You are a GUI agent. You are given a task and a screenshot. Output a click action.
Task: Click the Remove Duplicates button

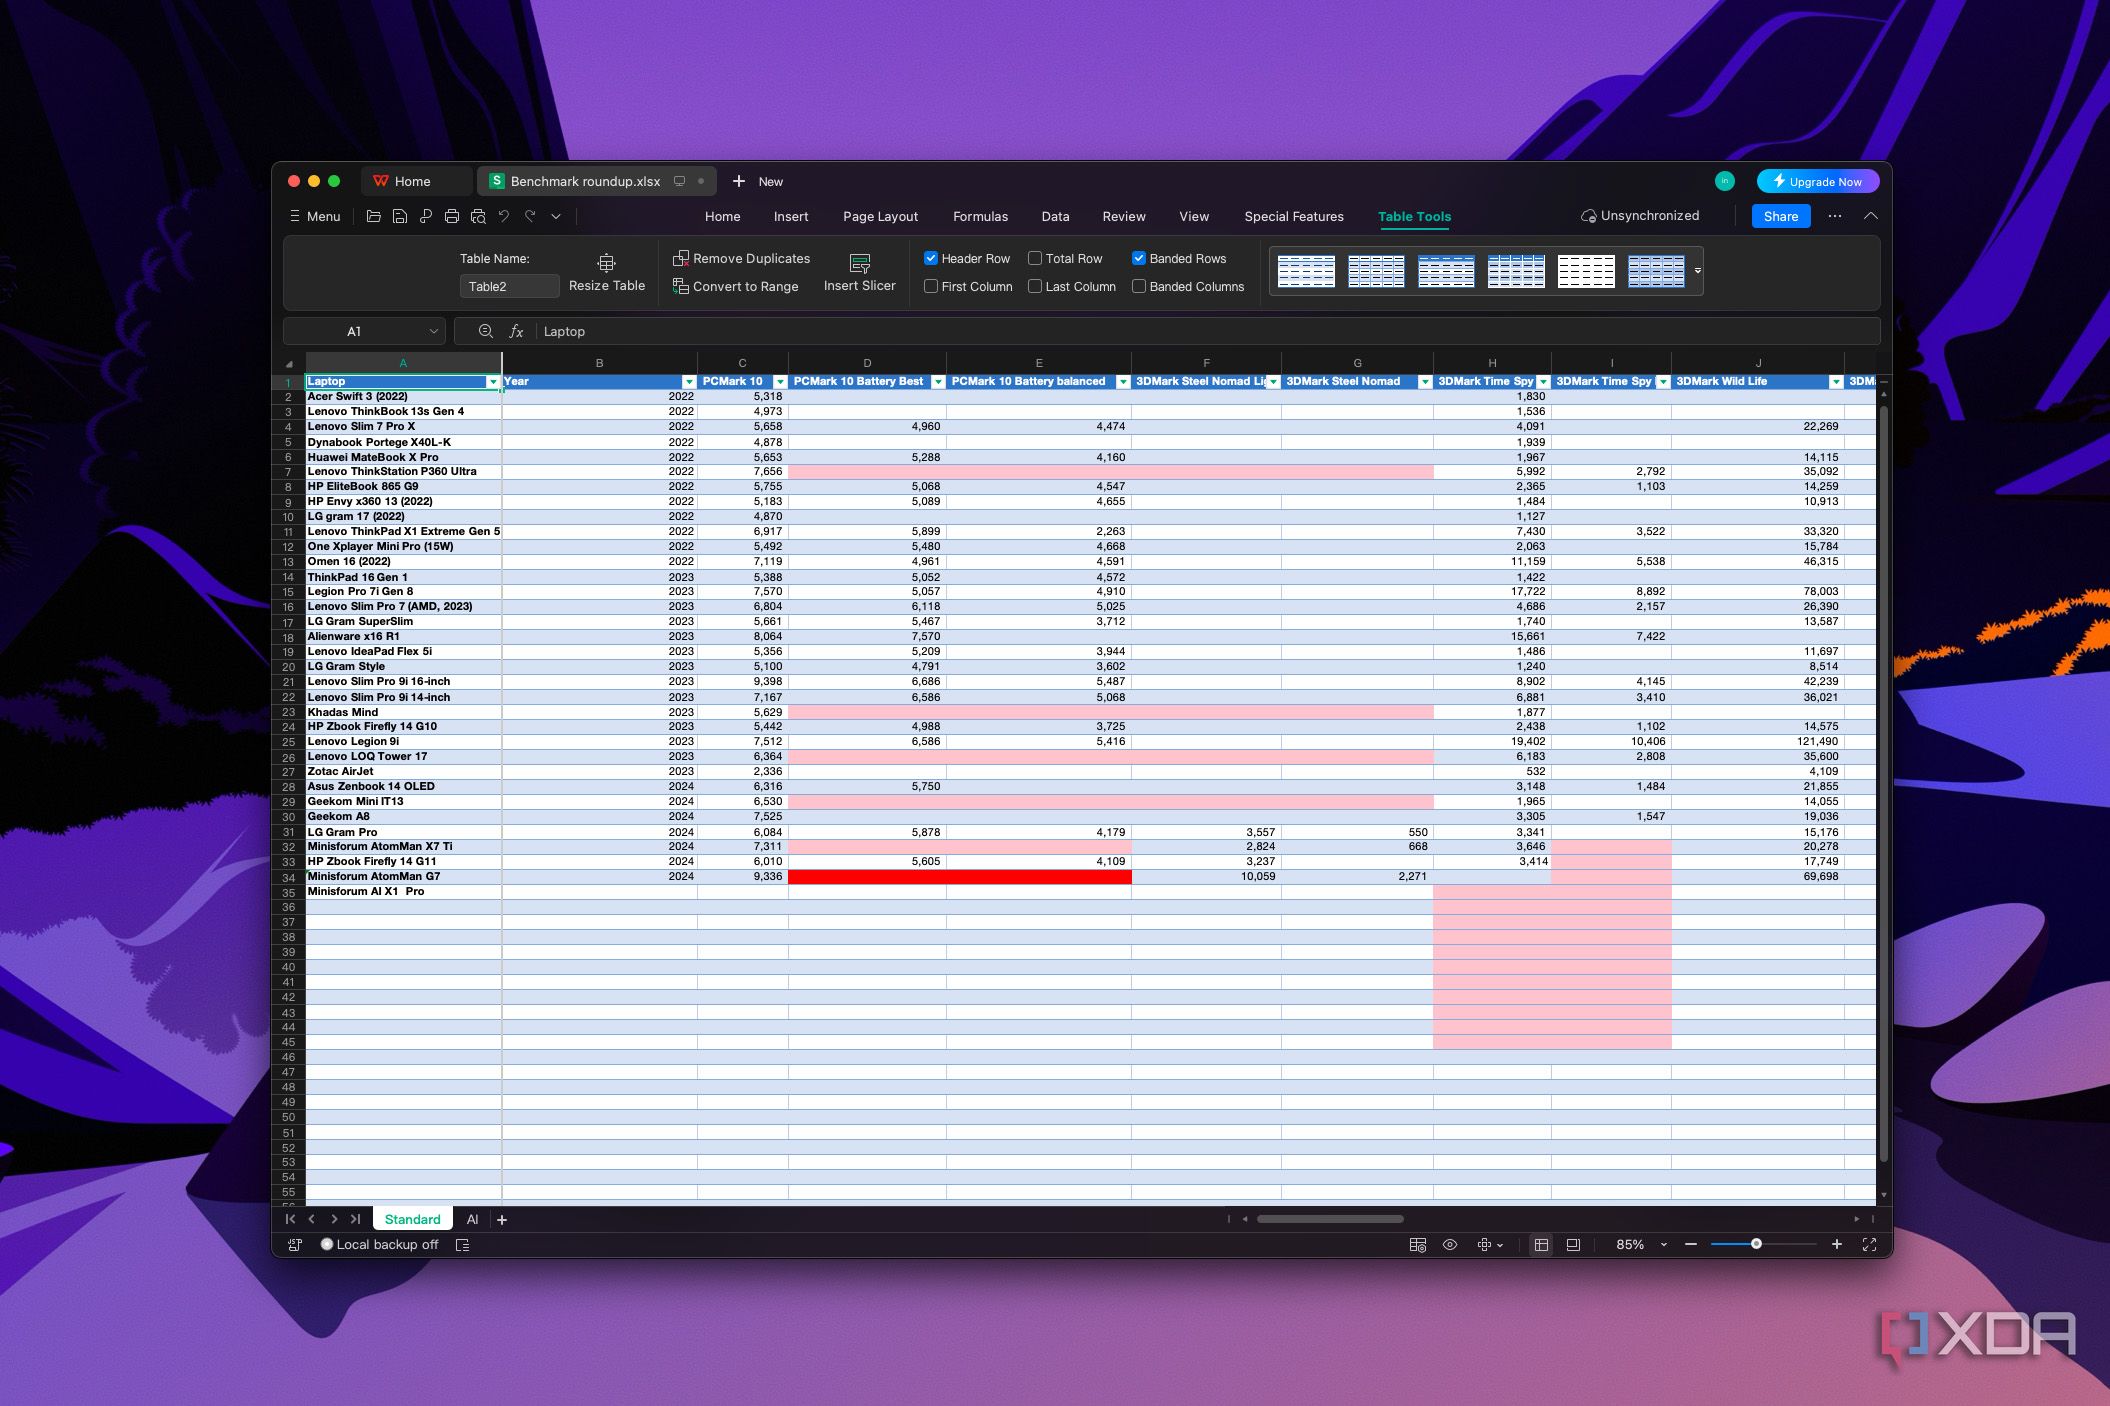(741, 258)
